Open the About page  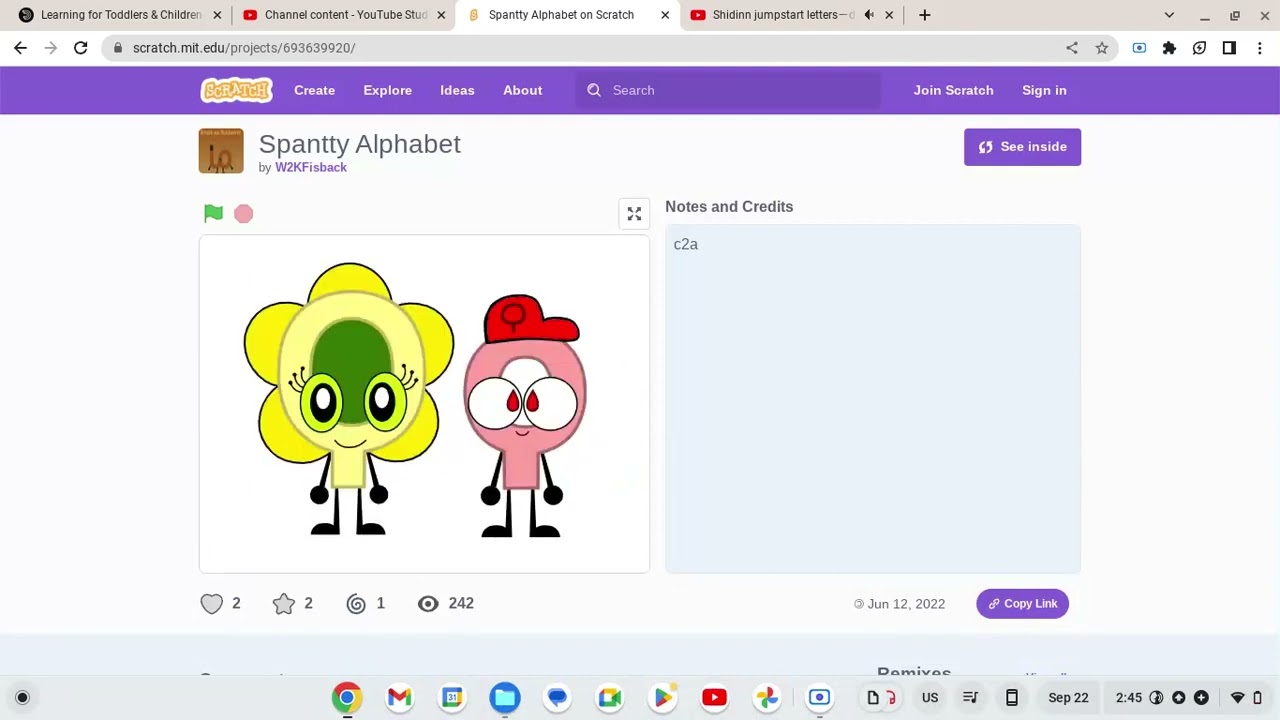[x=522, y=90]
